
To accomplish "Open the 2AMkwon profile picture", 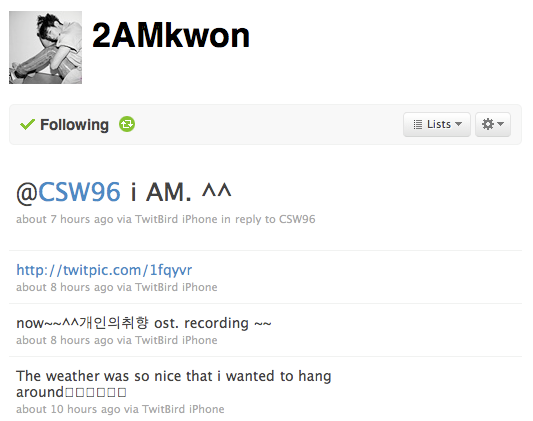I will pyautogui.click(x=46, y=48).
